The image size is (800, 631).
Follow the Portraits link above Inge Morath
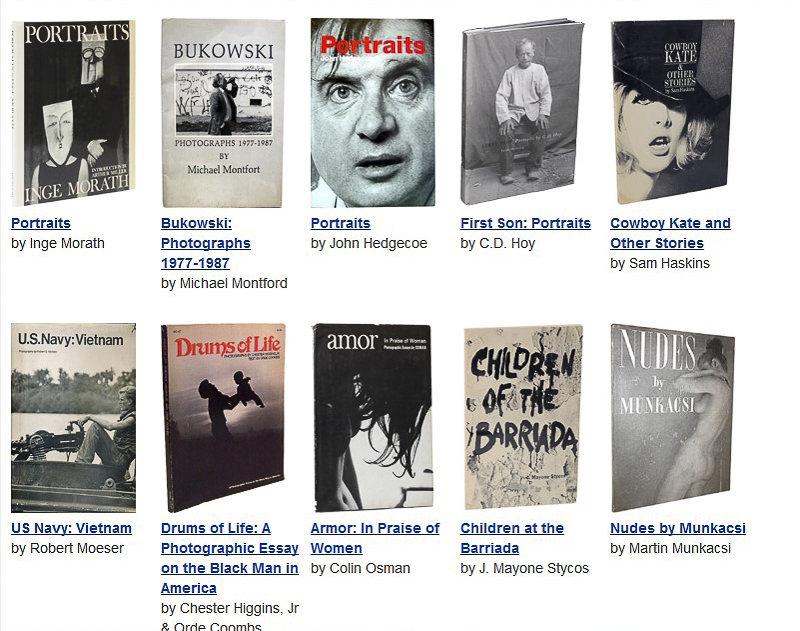[41, 223]
